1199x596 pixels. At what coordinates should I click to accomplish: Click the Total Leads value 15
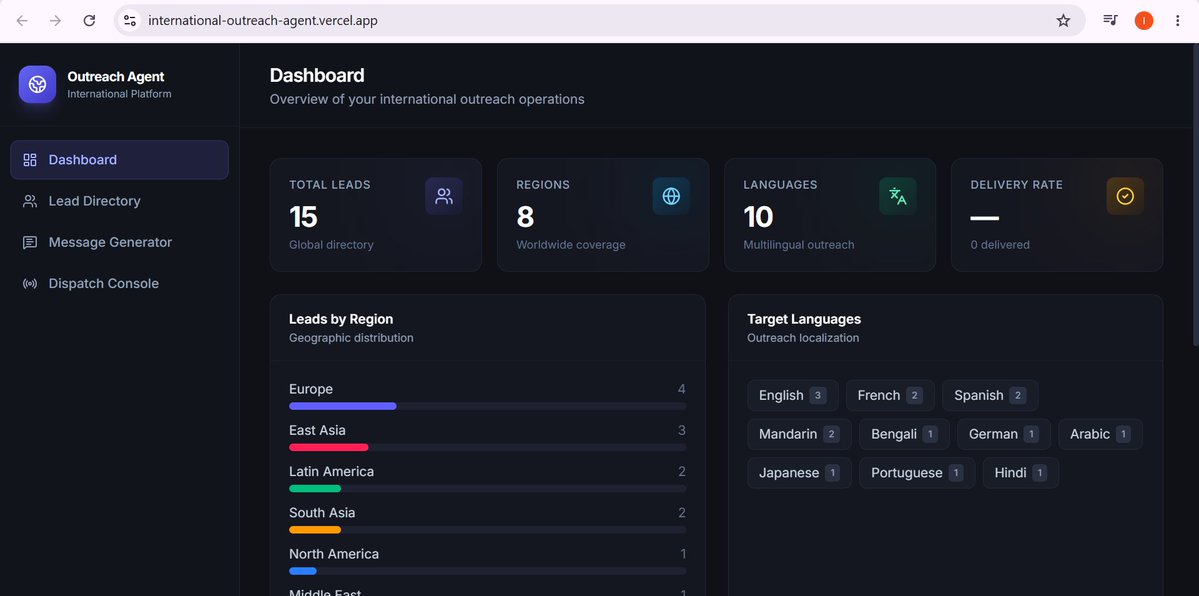(303, 217)
